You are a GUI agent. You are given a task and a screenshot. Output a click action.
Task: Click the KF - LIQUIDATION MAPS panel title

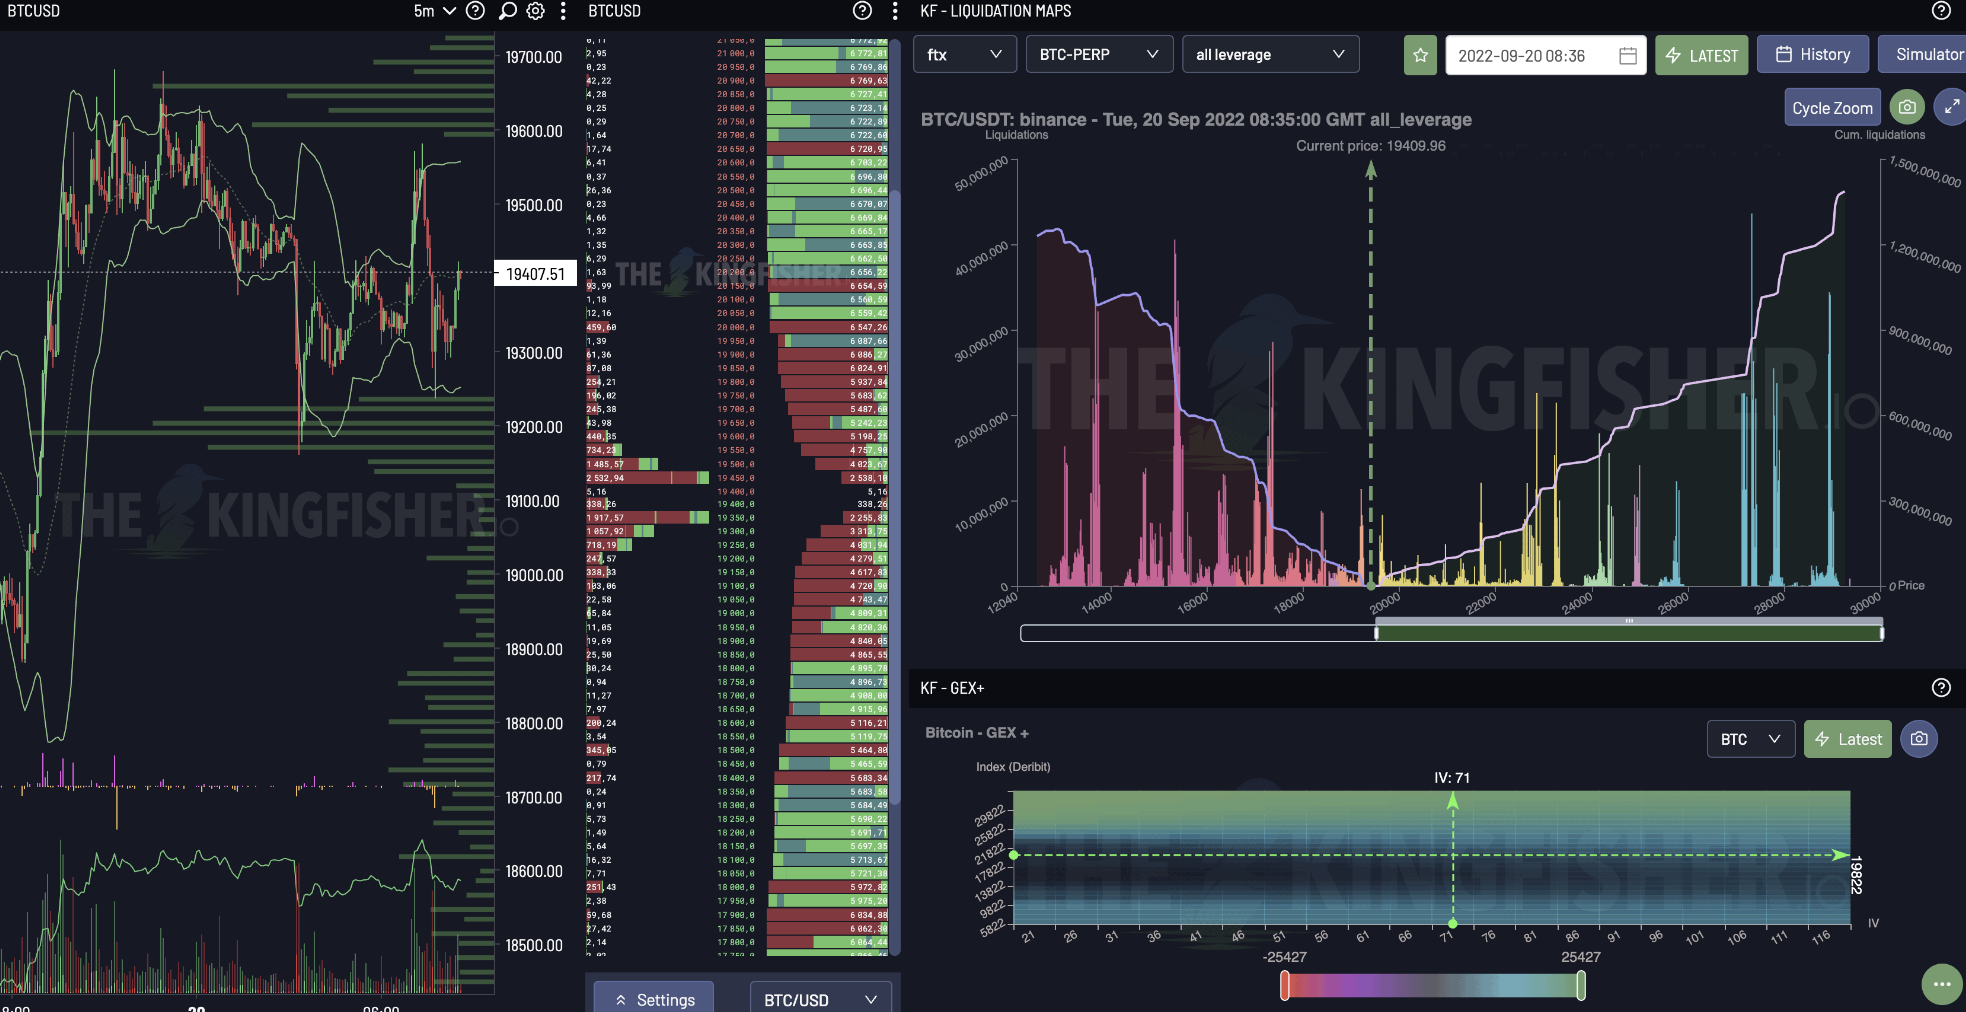pyautogui.click(x=996, y=11)
